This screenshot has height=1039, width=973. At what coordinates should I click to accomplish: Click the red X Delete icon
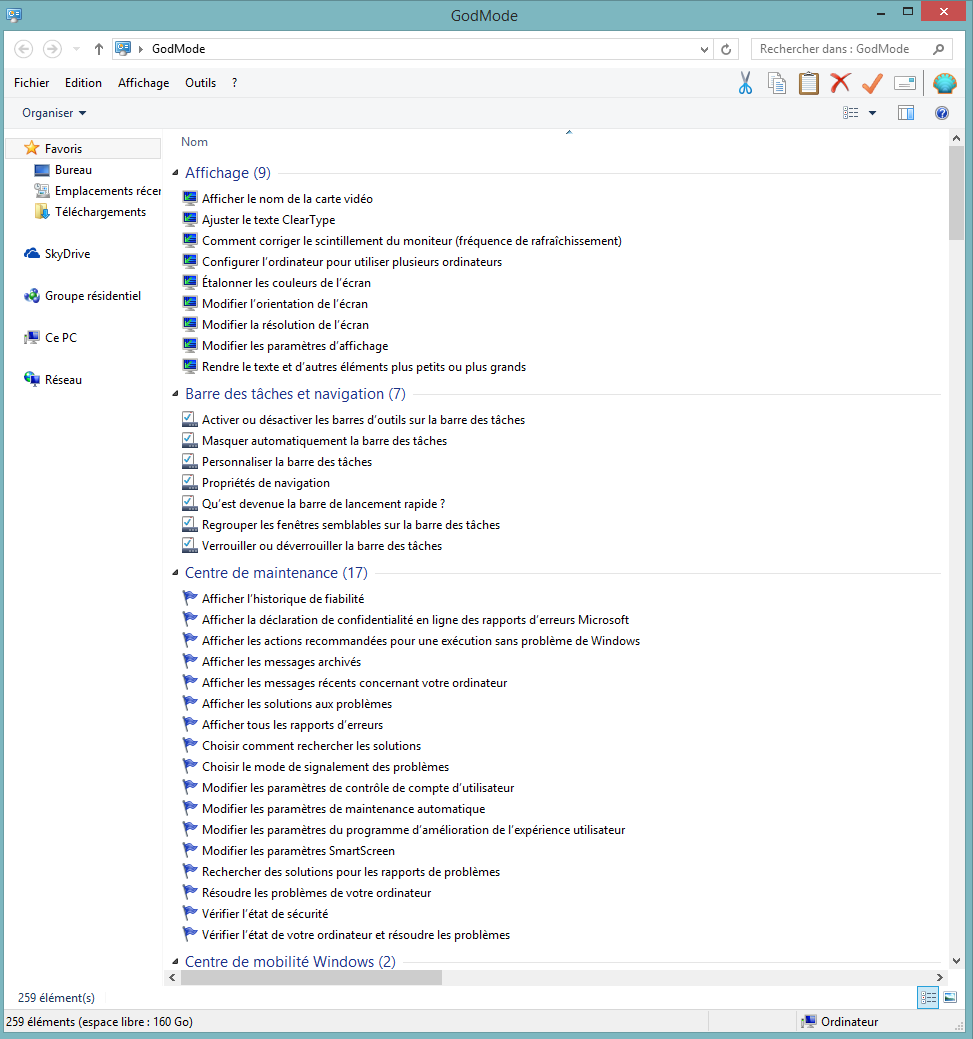840,83
